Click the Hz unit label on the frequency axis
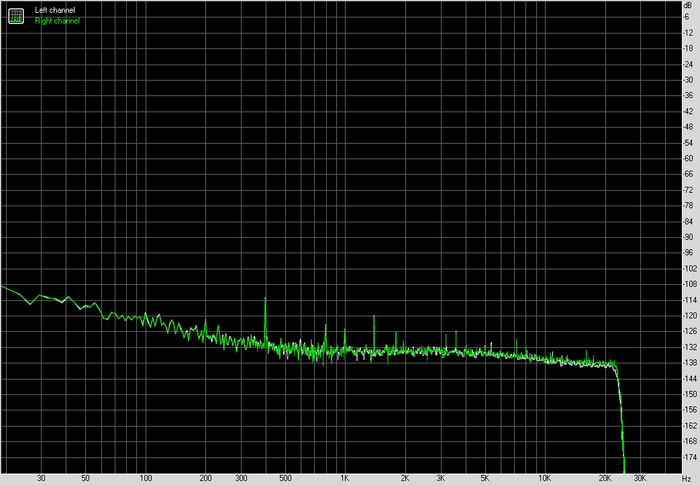 (688, 478)
